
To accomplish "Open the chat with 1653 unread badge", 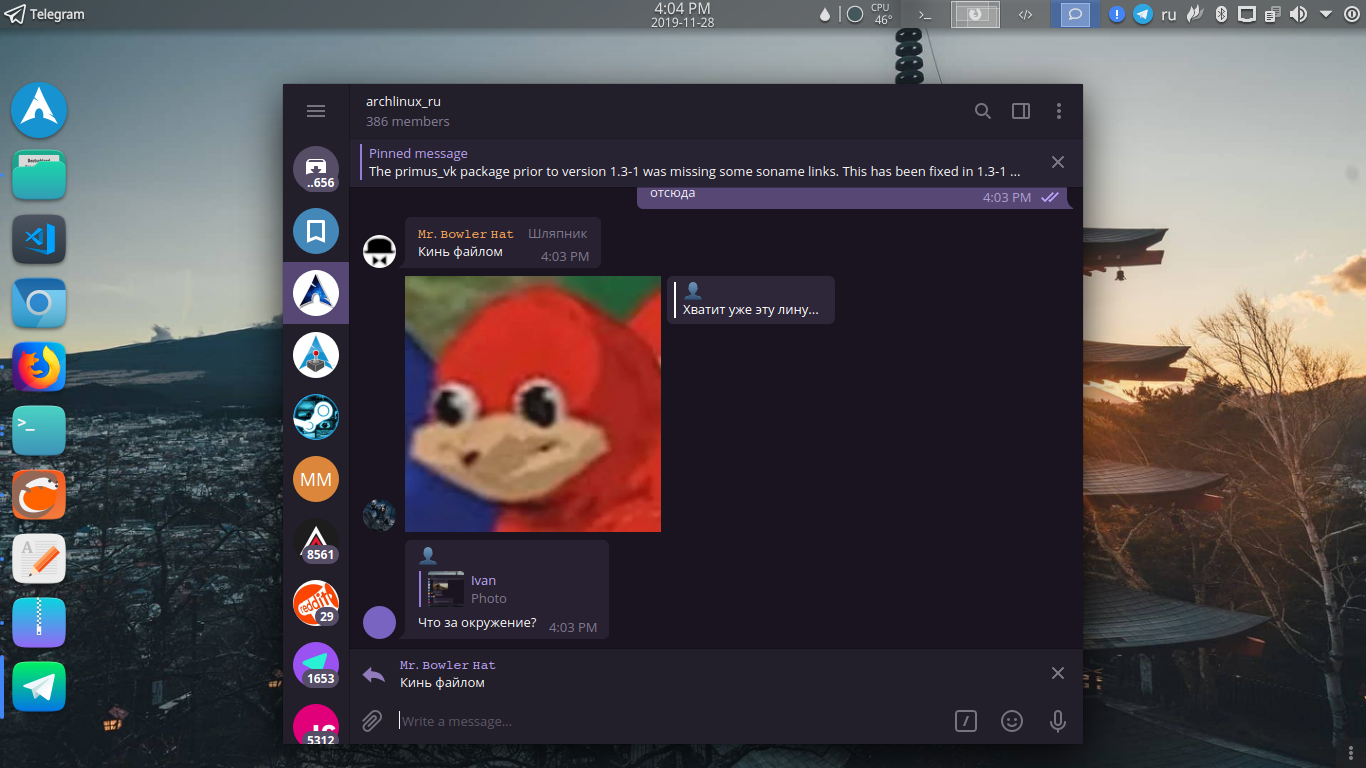I will tap(316, 665).
